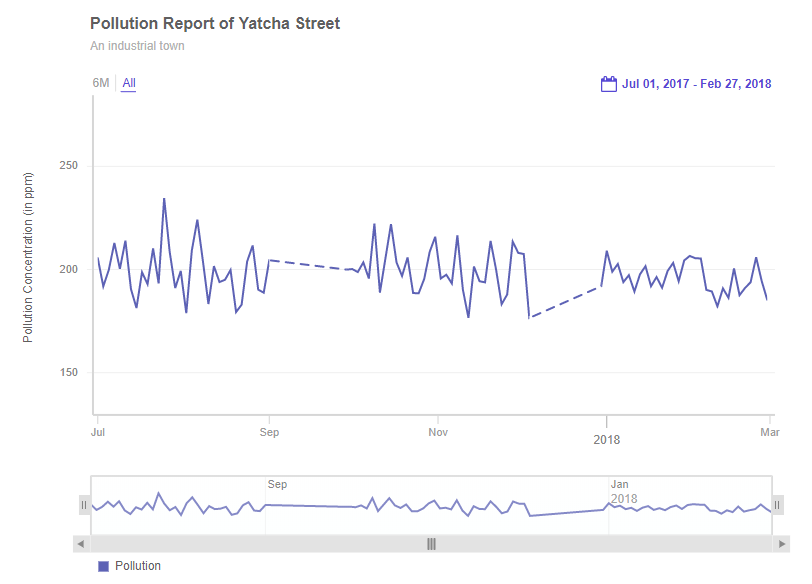
Task: Click the scrollbar right arrow
Action: [782, 544]
